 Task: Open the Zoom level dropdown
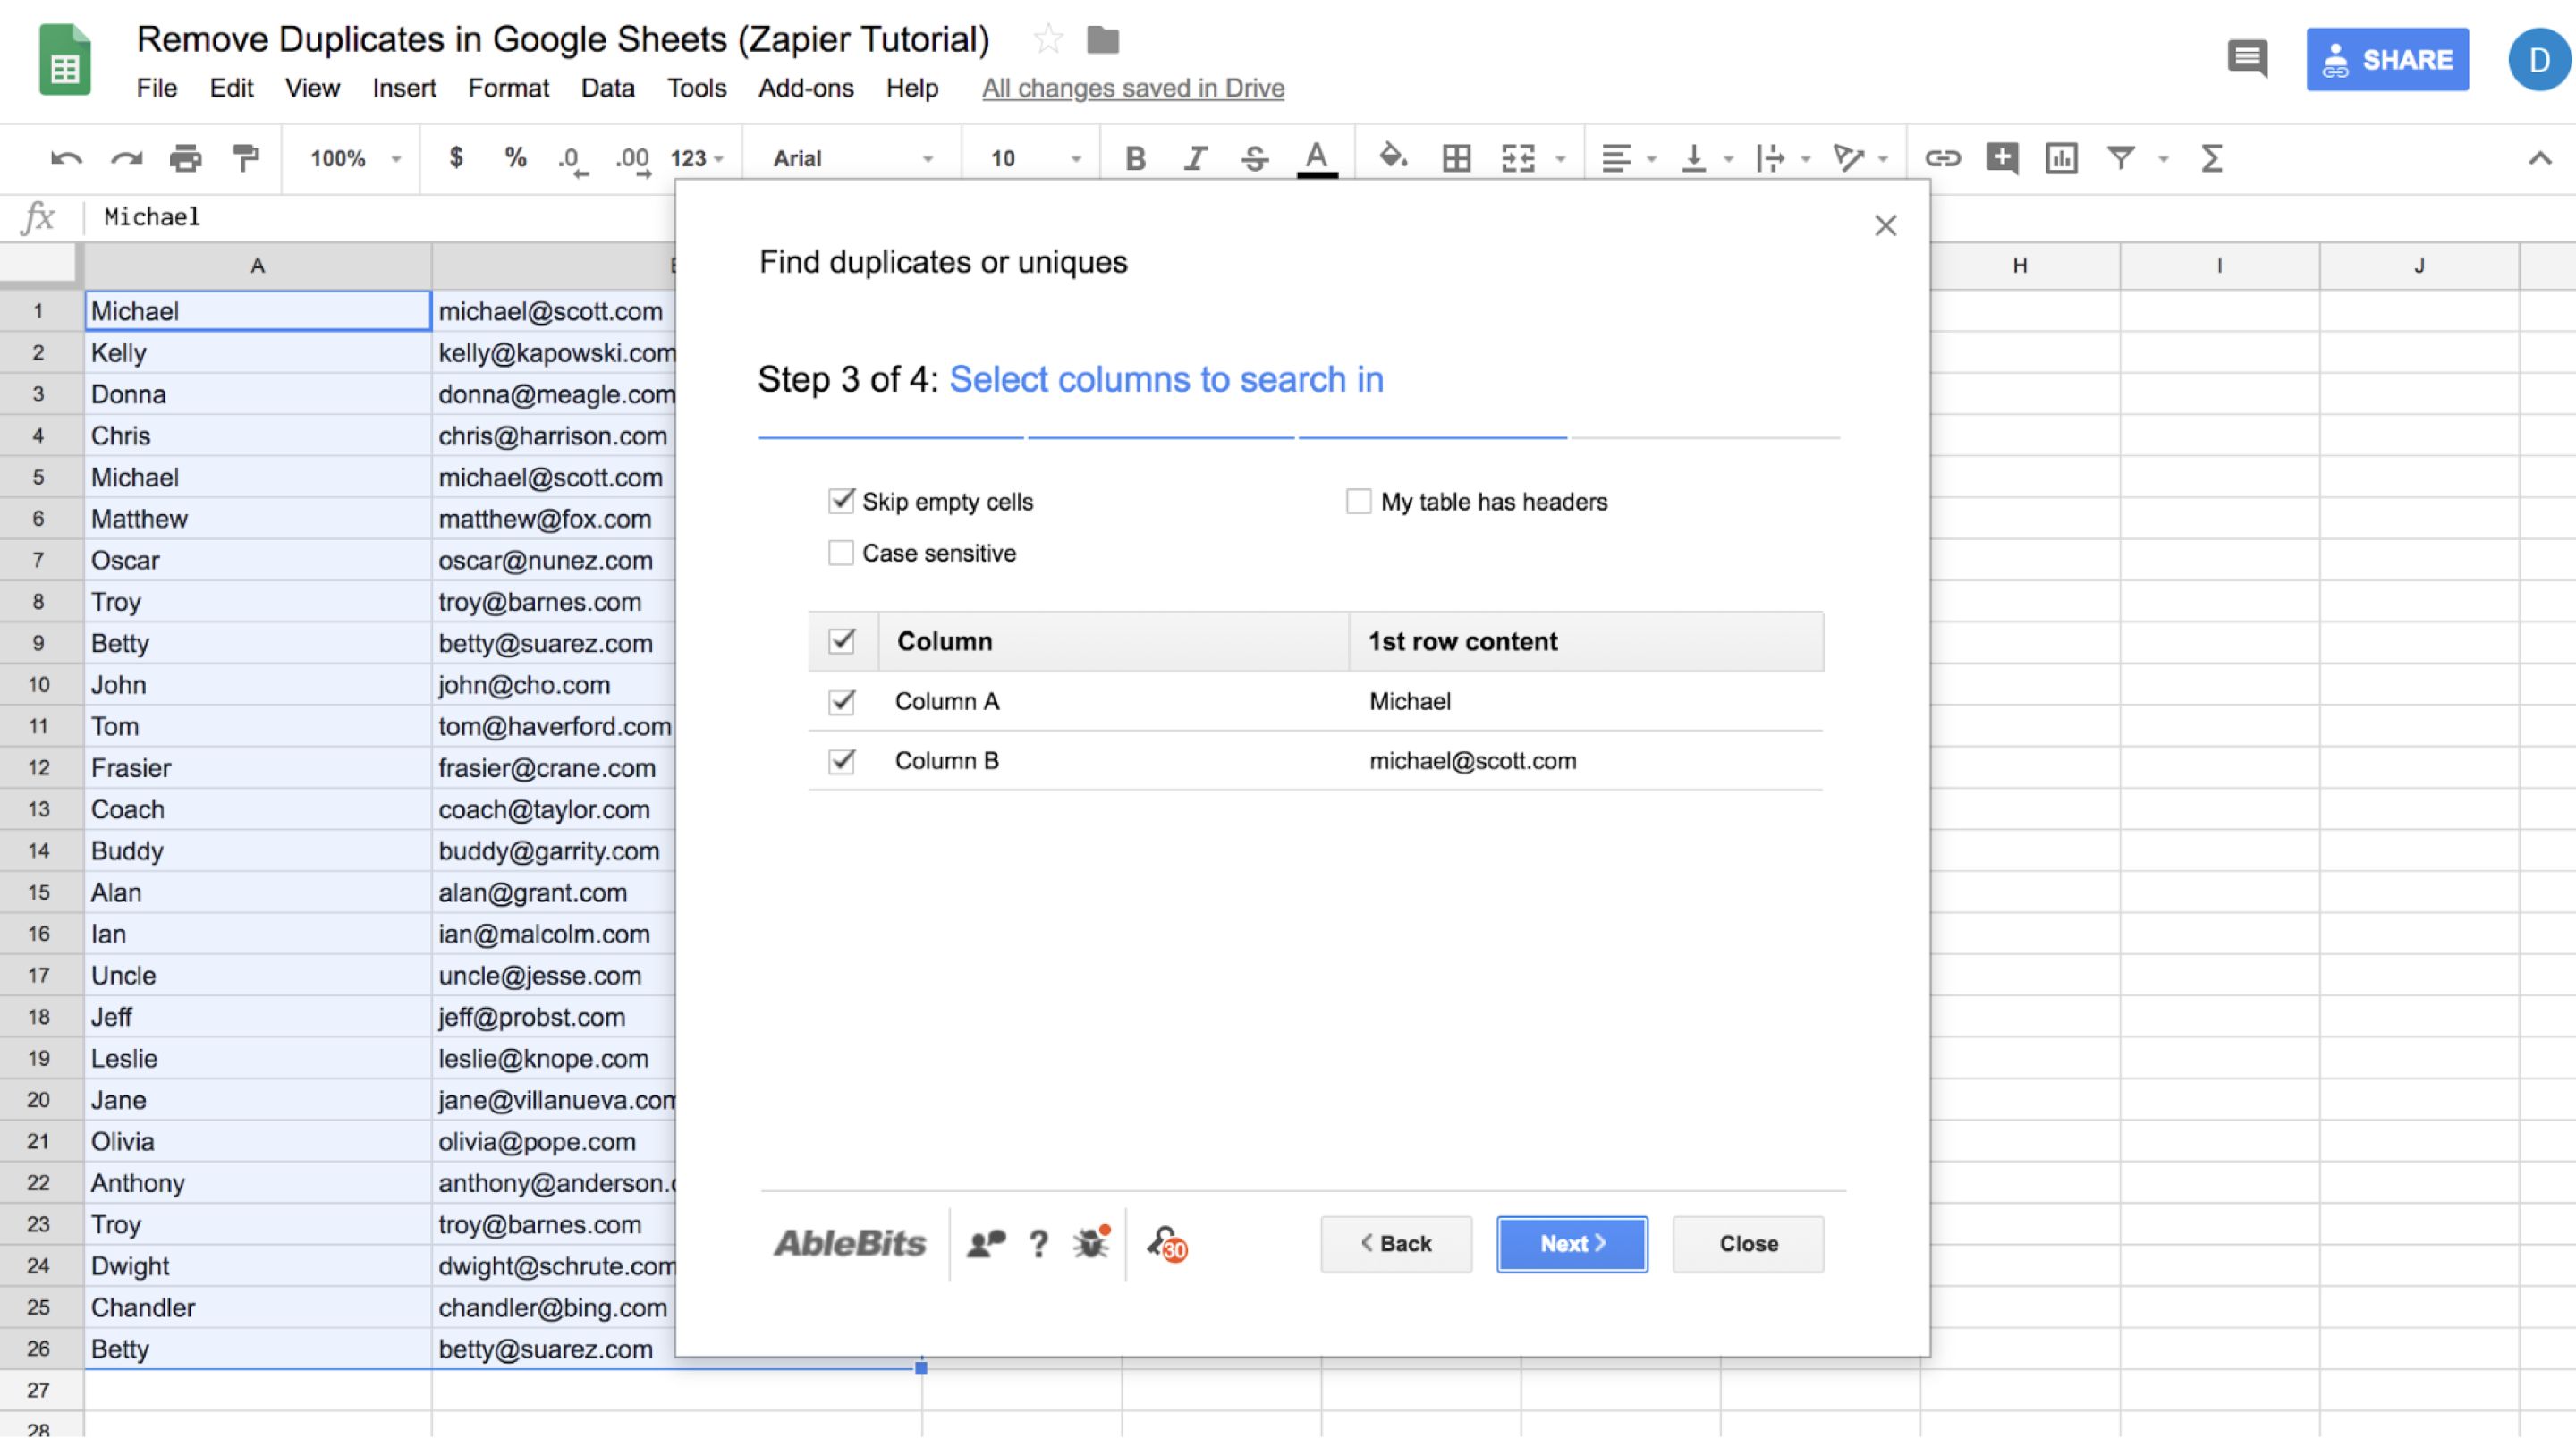coord(352,157)
